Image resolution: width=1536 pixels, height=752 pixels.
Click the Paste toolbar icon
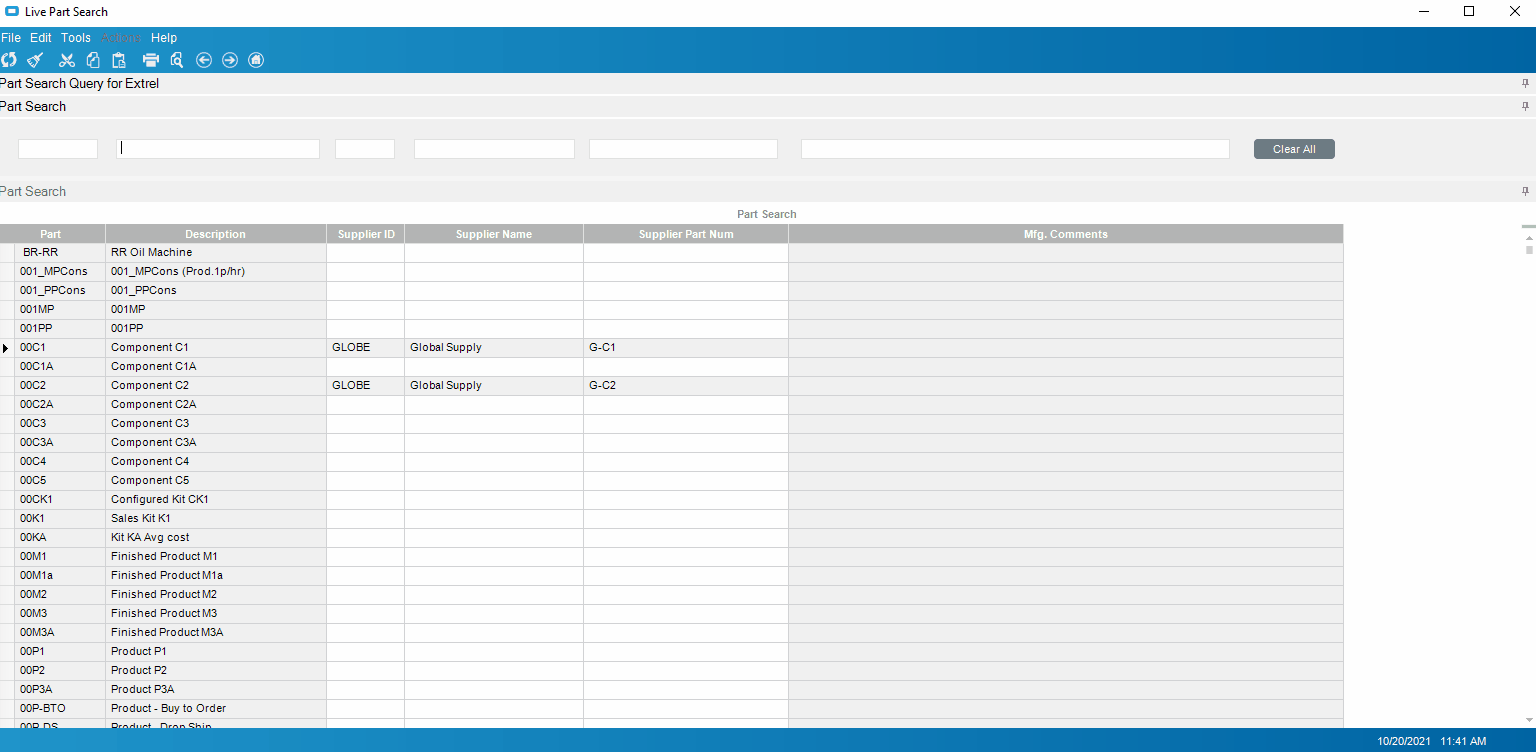pos(119,60)
